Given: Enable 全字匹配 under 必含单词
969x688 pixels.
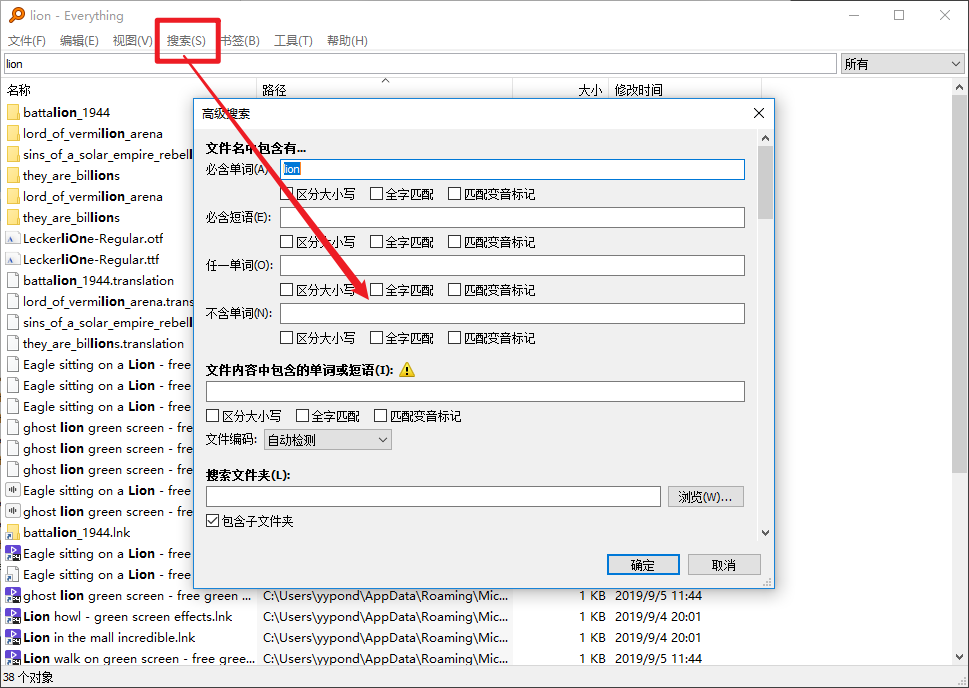Looking at the screenshot, I should pos(376,194).
